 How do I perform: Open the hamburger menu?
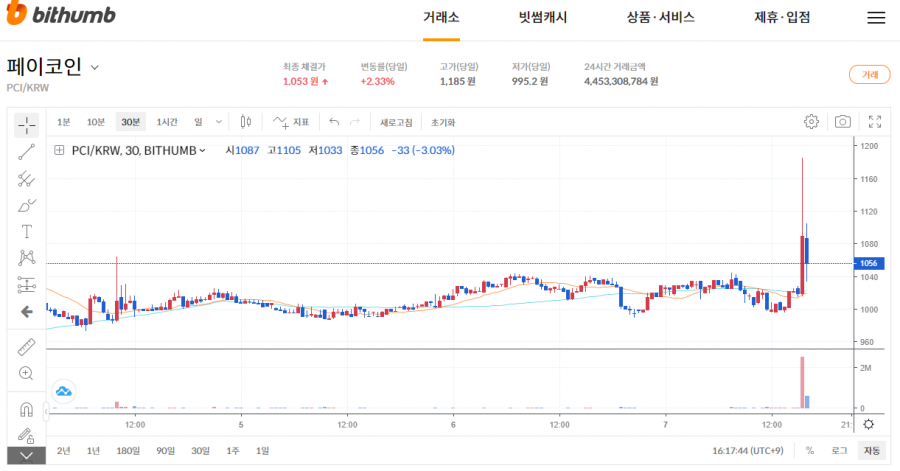[876, 18]
